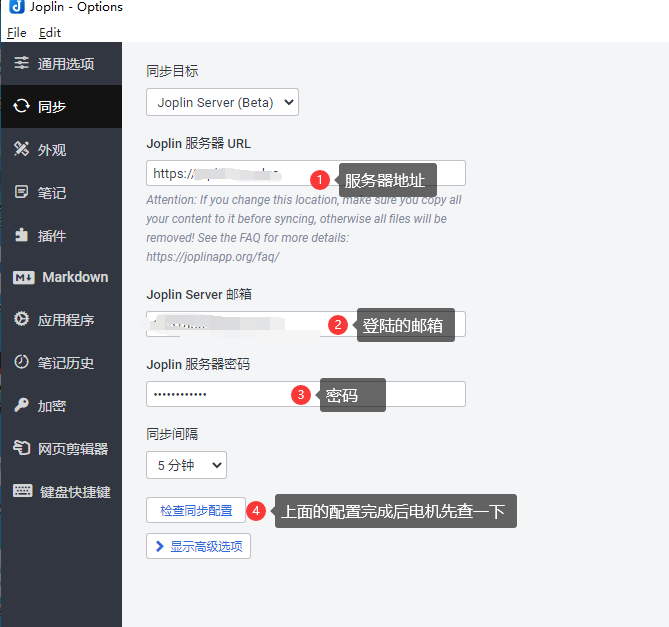Click the 检查同步配置 button

coord(196,511)
